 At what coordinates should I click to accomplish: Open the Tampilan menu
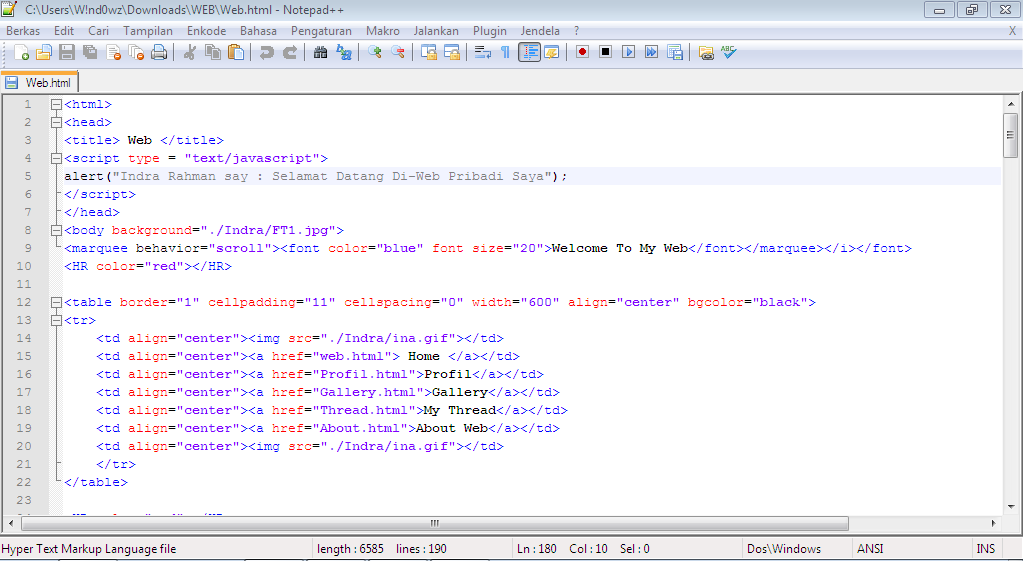point(148,31)
